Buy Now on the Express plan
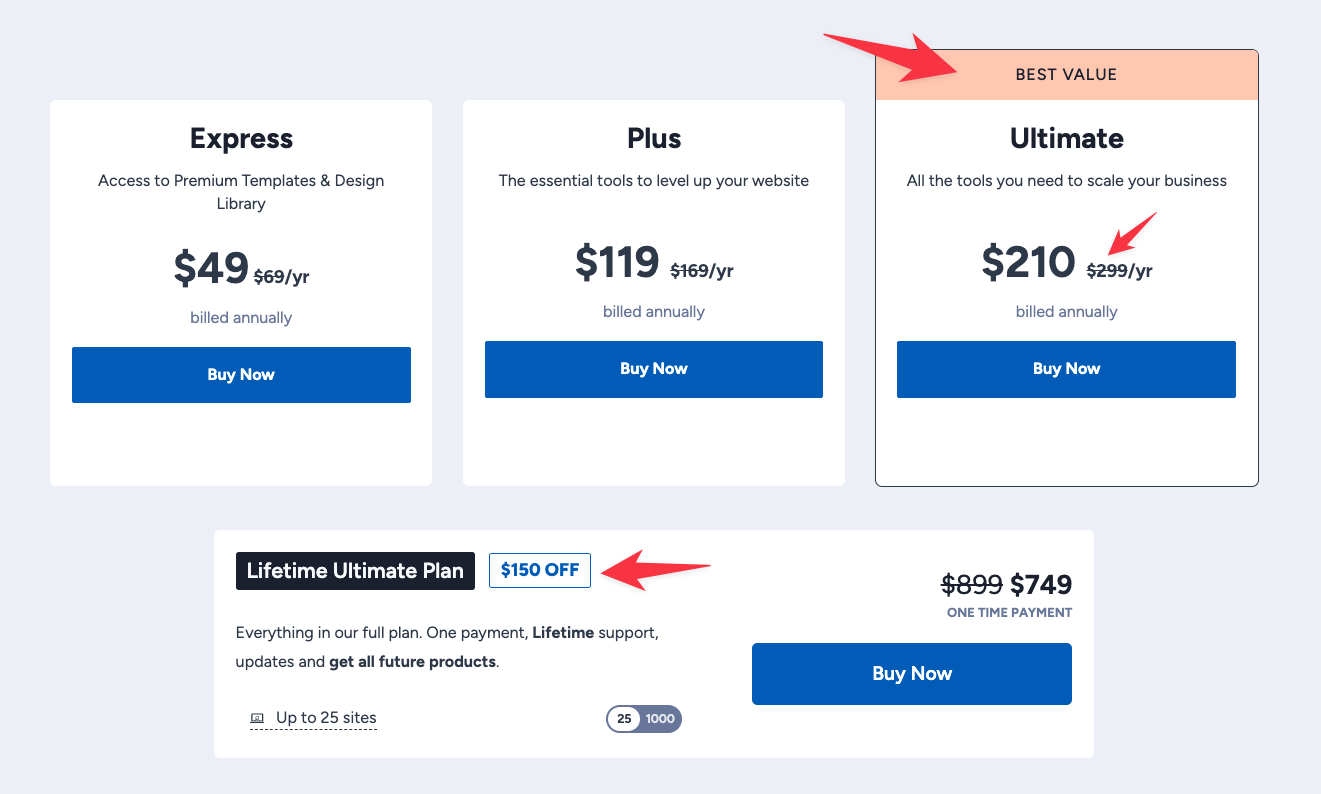Screen dimensions: 1321x794 pos(241,374)
